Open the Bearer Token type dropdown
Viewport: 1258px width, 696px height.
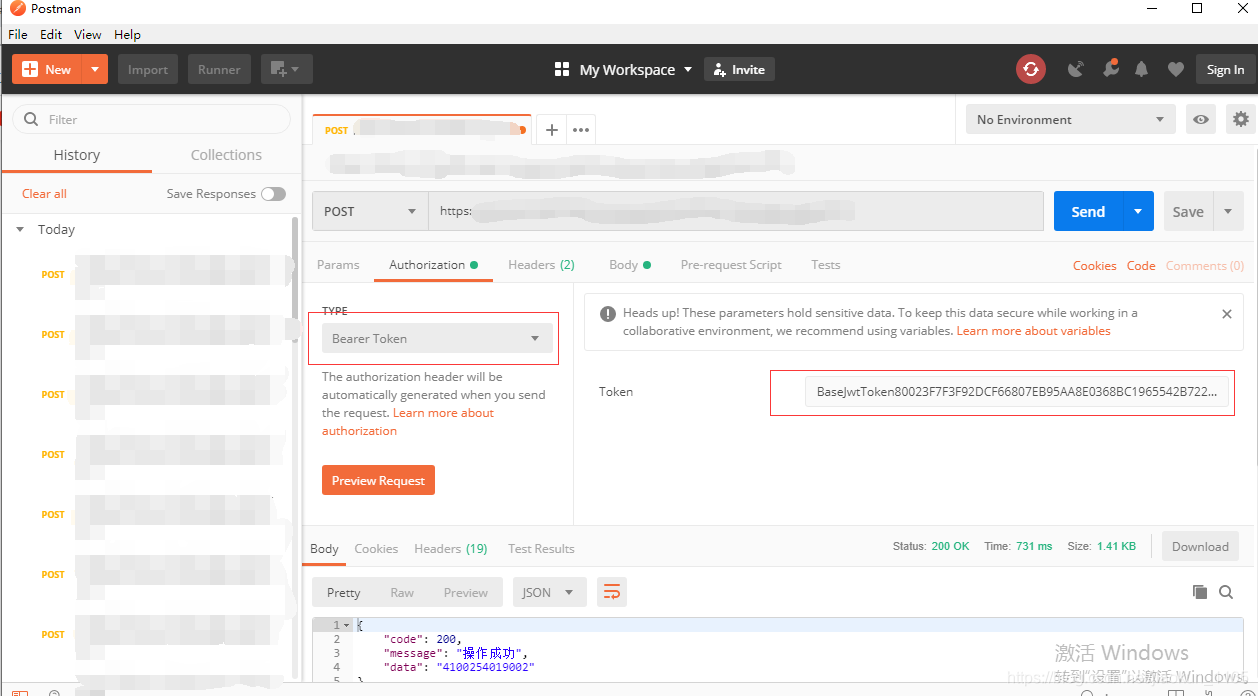pyautogui.click(x=437, y=338)
